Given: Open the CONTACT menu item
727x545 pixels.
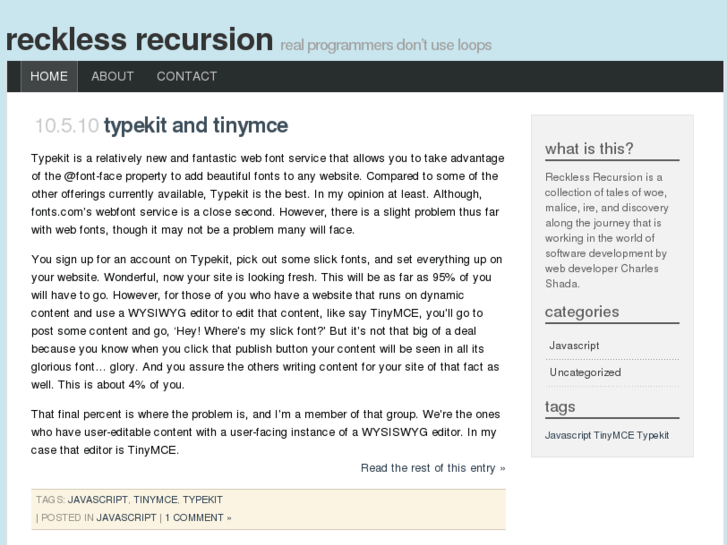Looking at the screenshot, I should point(187,76).
